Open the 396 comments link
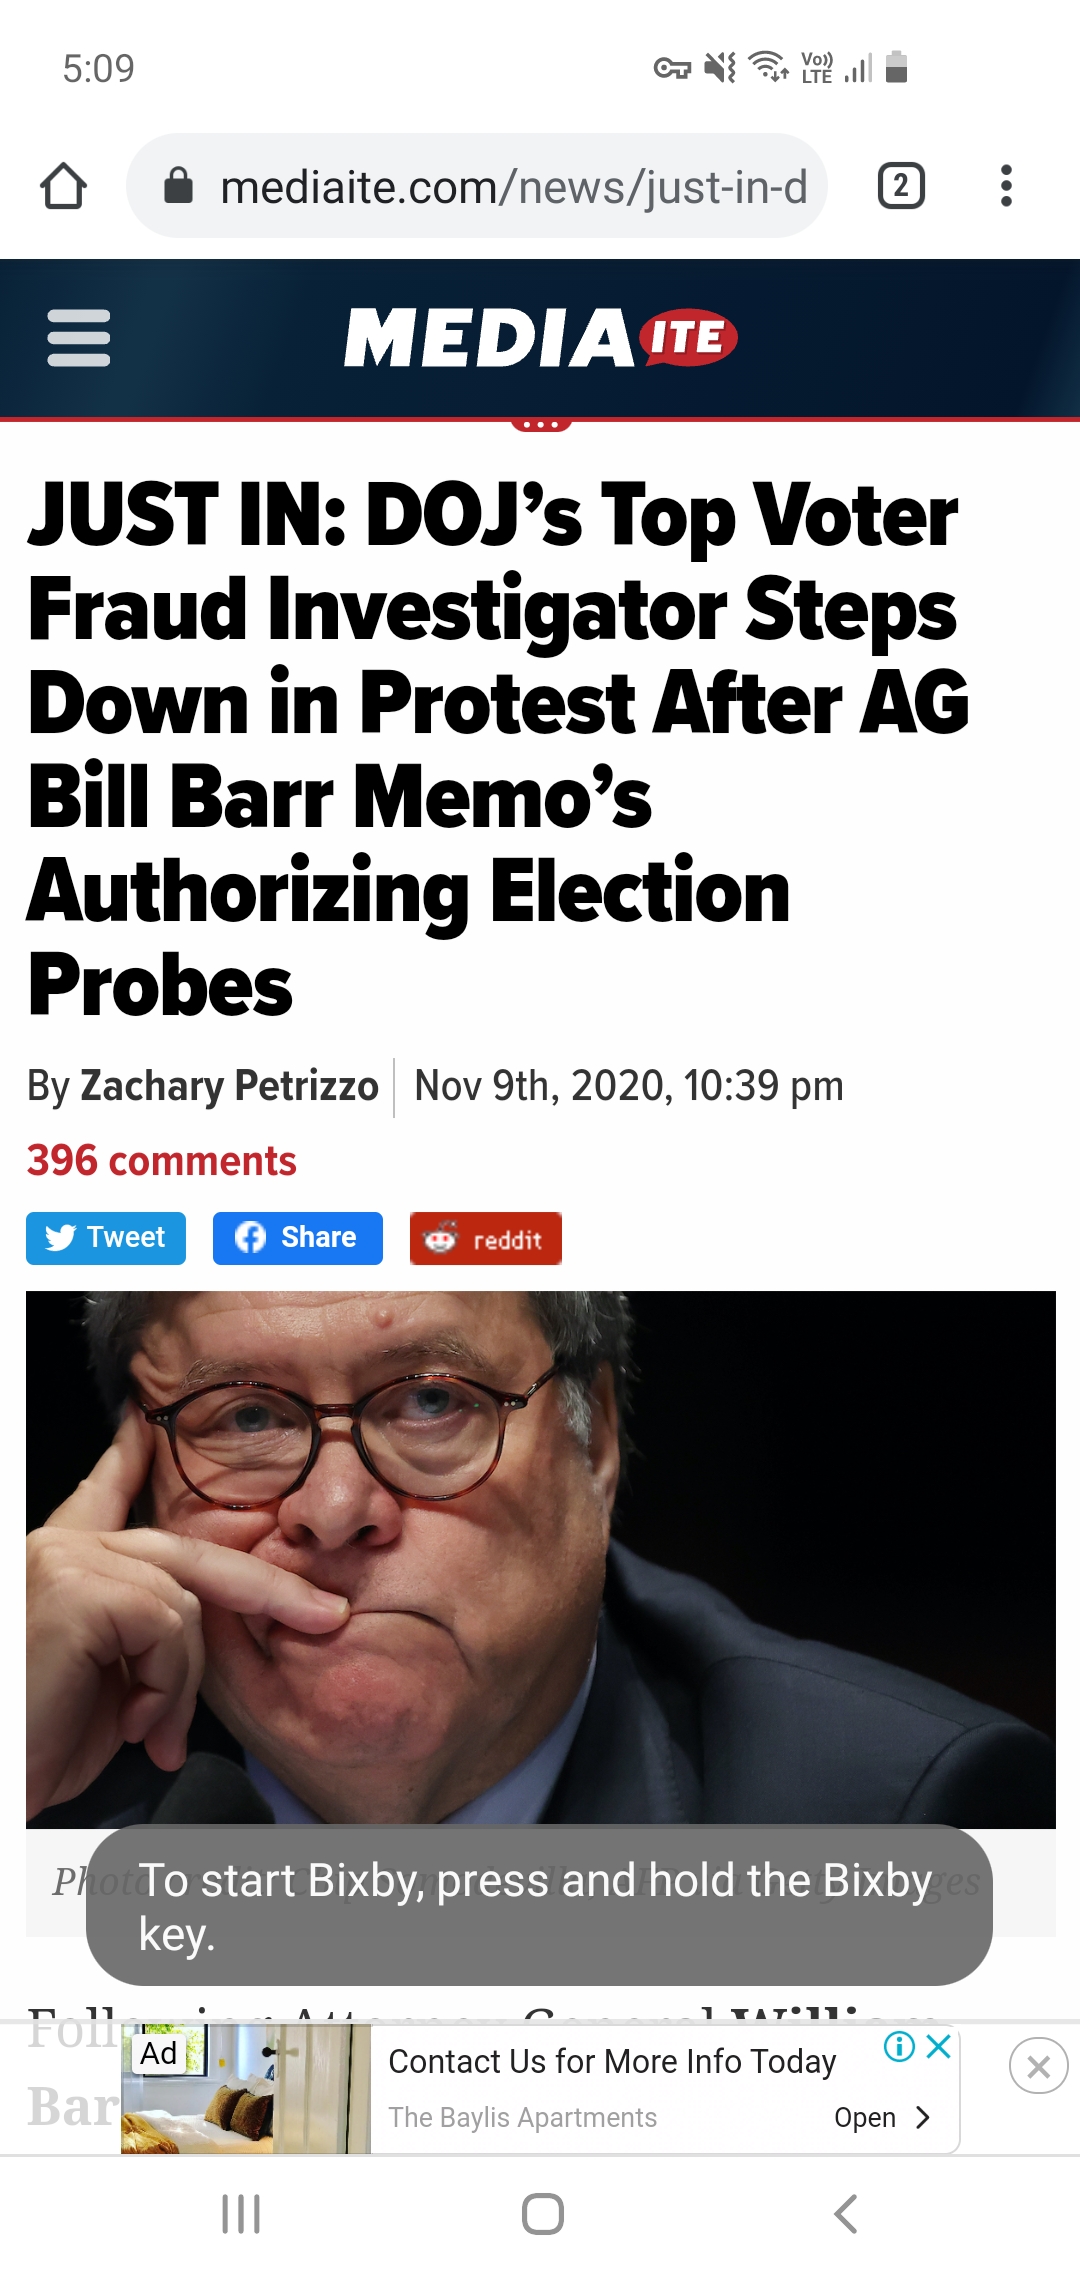 click(x=162, y=1161)
